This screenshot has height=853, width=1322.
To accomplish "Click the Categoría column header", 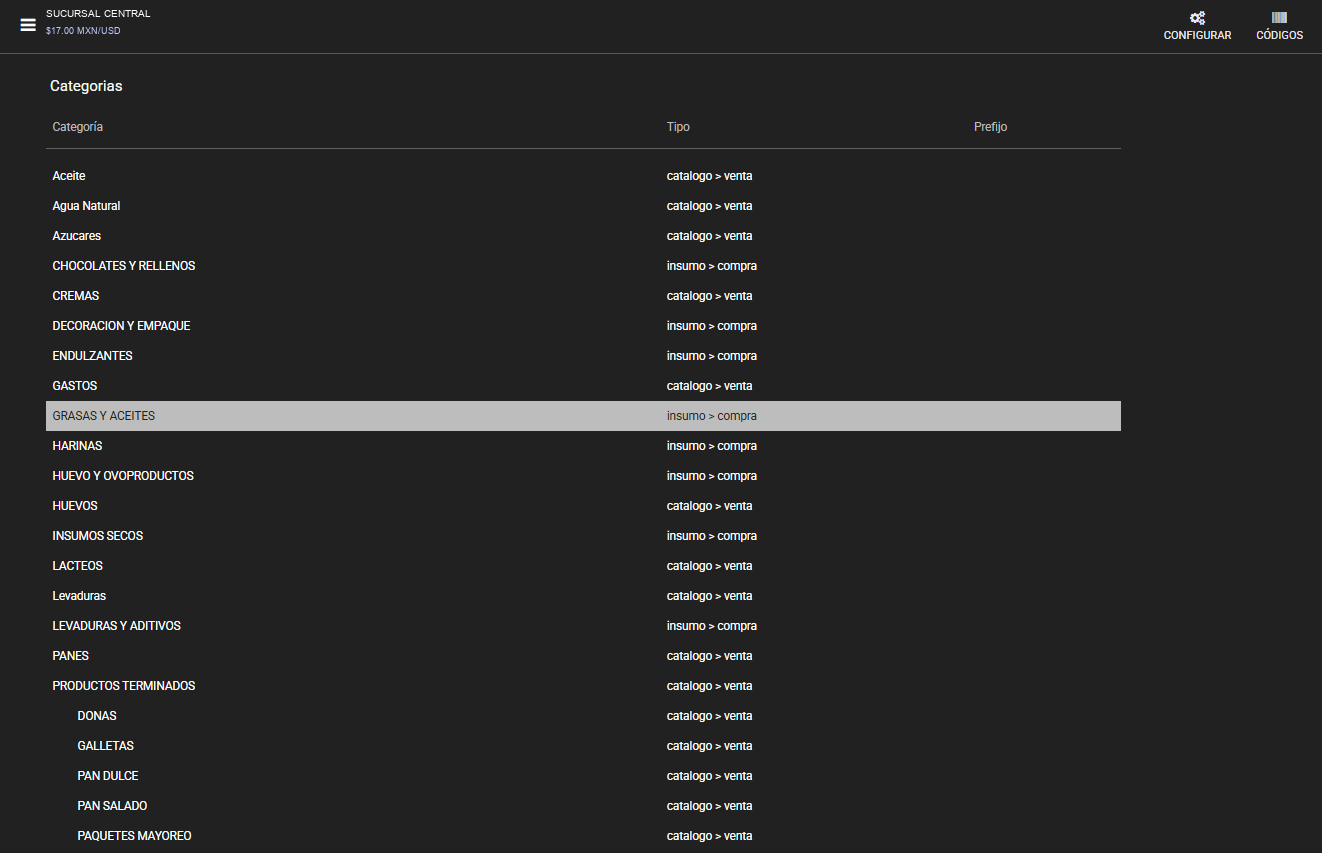I will (x=78, y=127).
